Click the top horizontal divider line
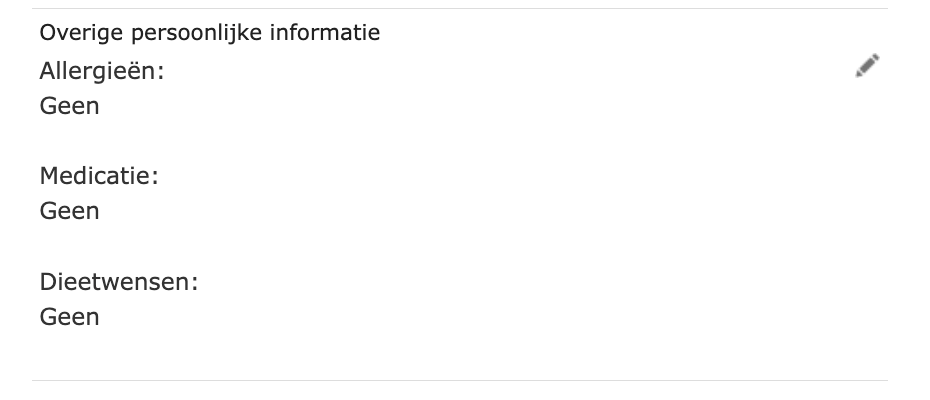Viewport: 930px width, 400px height. (460, 8)
